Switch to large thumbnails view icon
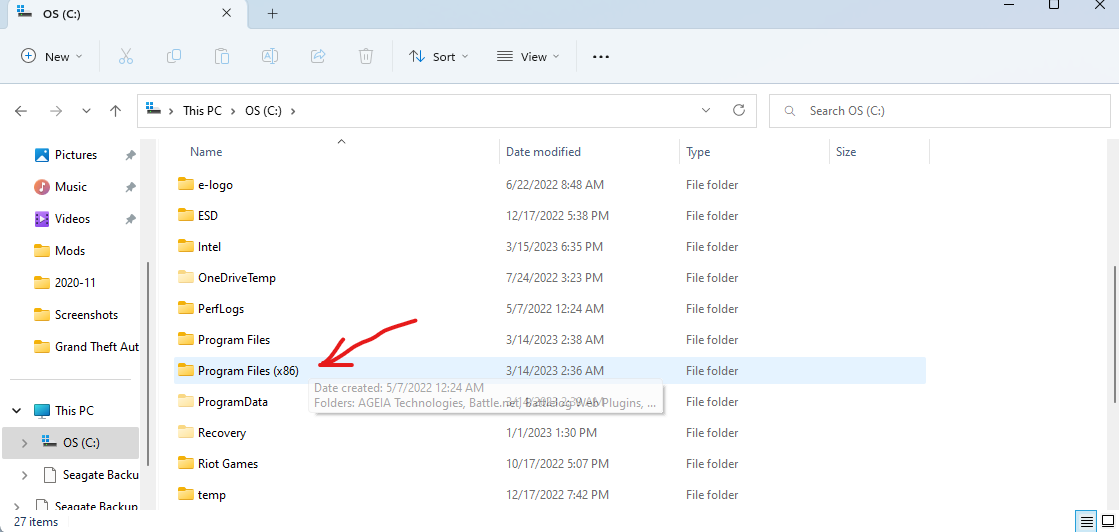Image resolution: width=1119 pixels, height=532 pixels. [1108, 522]
